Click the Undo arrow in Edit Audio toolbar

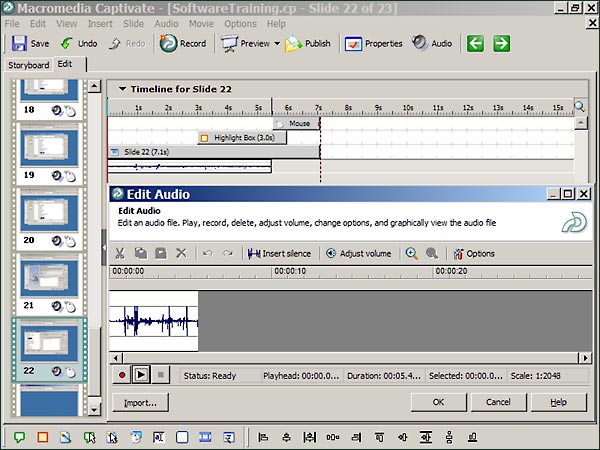[207, 253]
